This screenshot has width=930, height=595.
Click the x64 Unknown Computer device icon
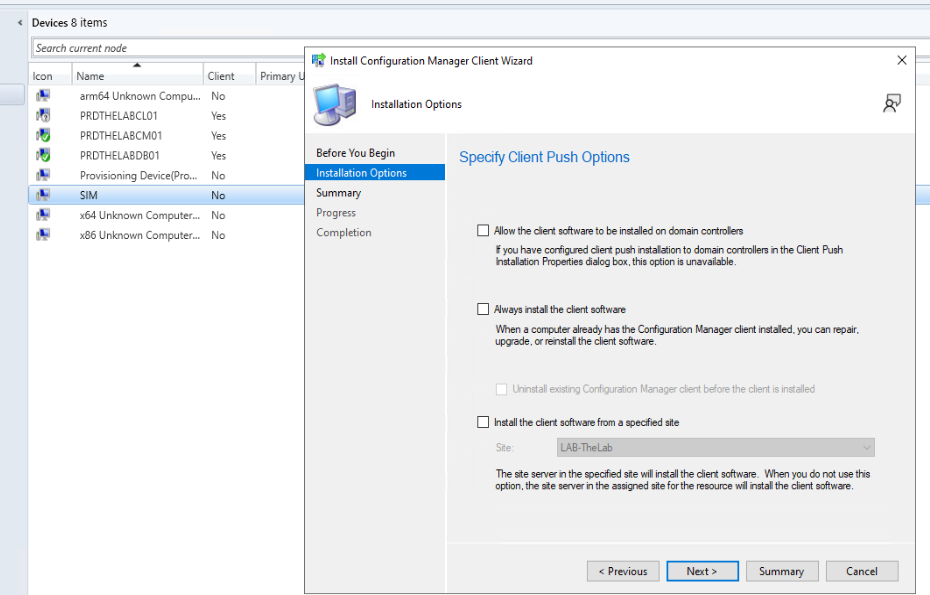[x=43, y=215]
